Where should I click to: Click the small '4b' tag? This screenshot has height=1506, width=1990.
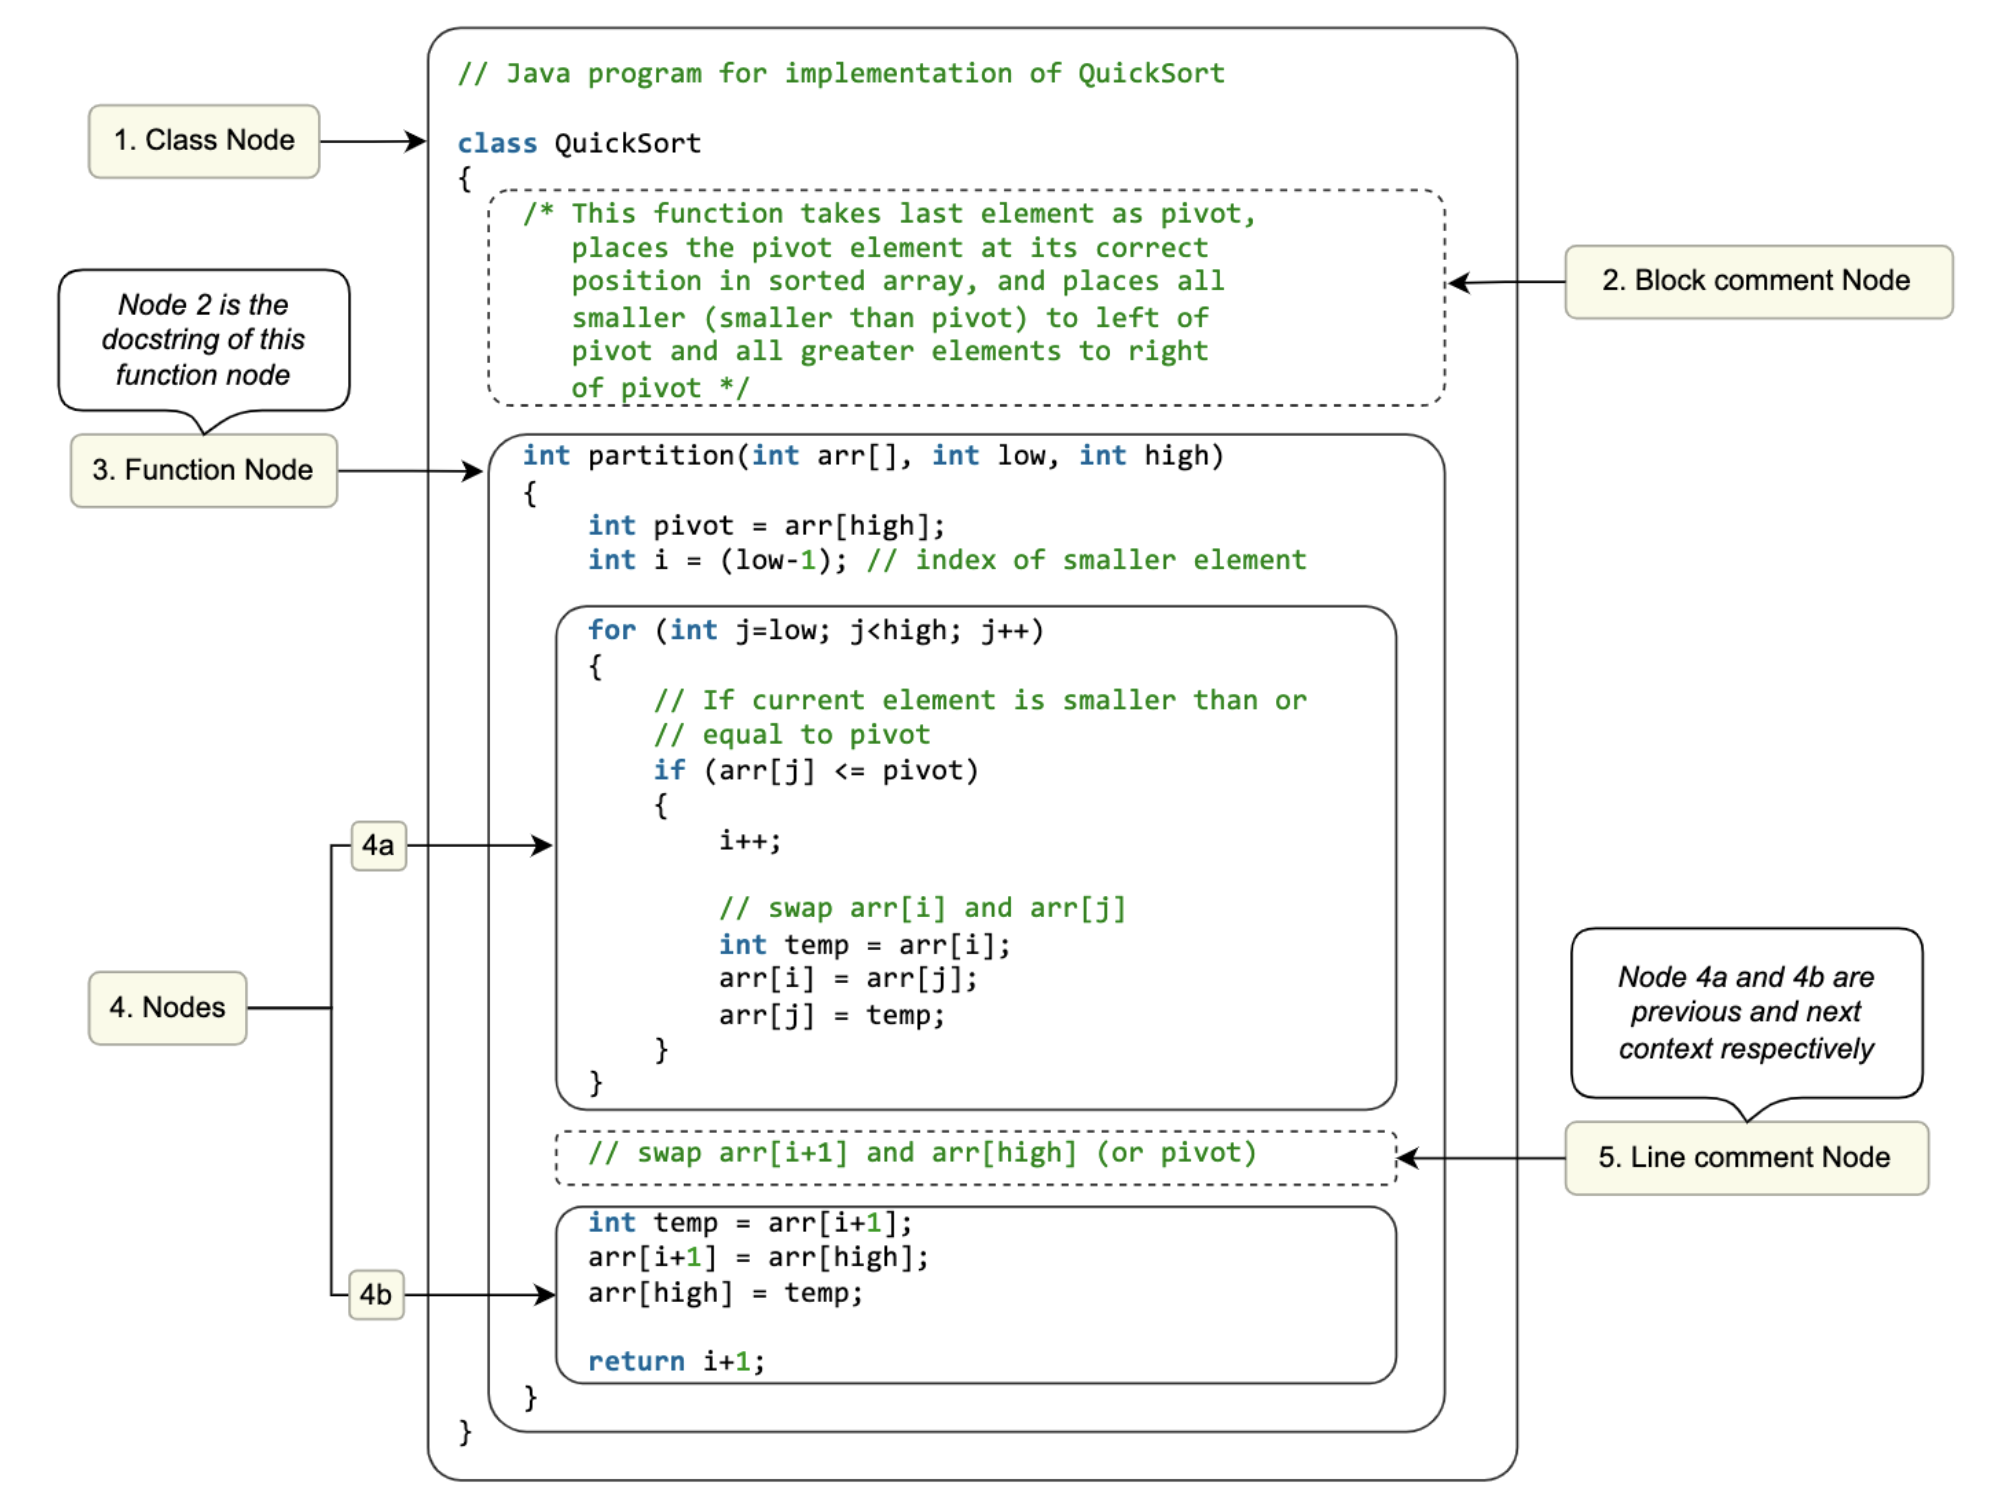[376, 1295]
